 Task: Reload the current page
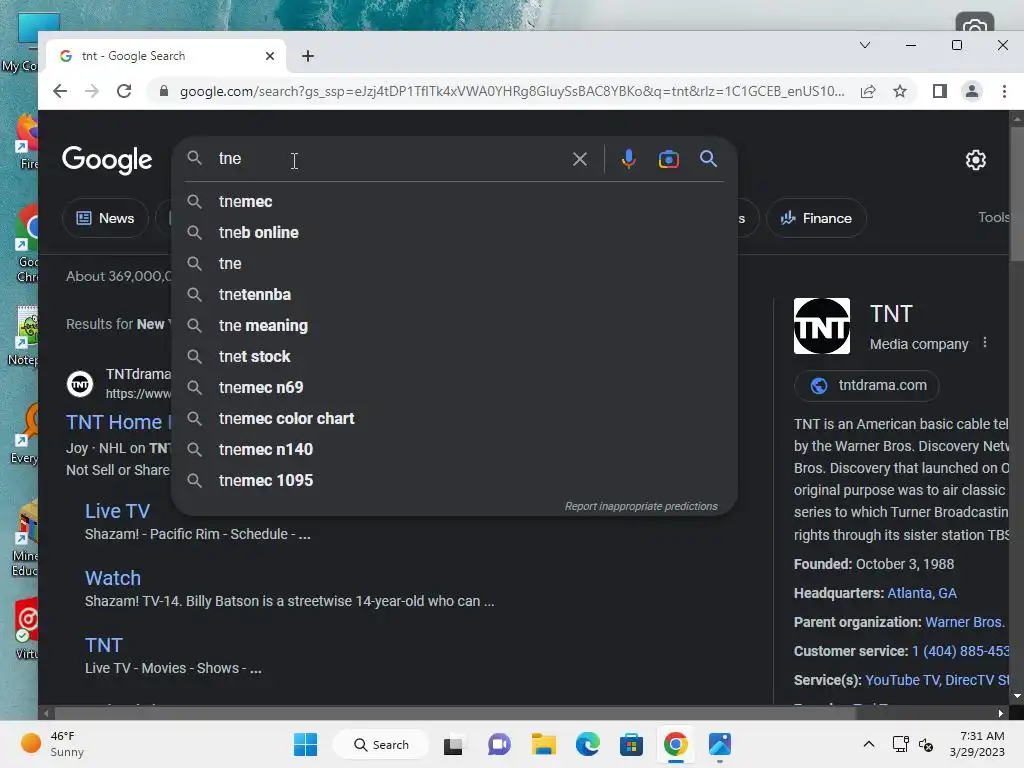tap(124, 91)
